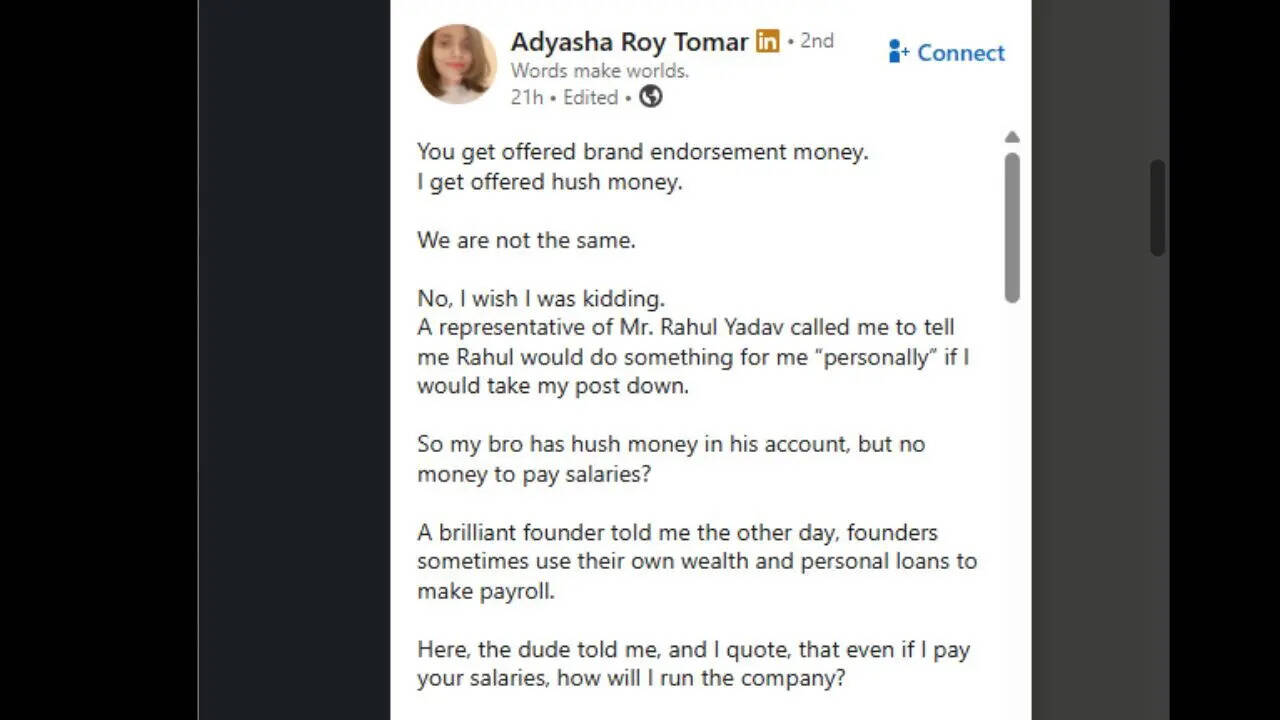Click the '2nd' connection degree label

coord(816,41)
